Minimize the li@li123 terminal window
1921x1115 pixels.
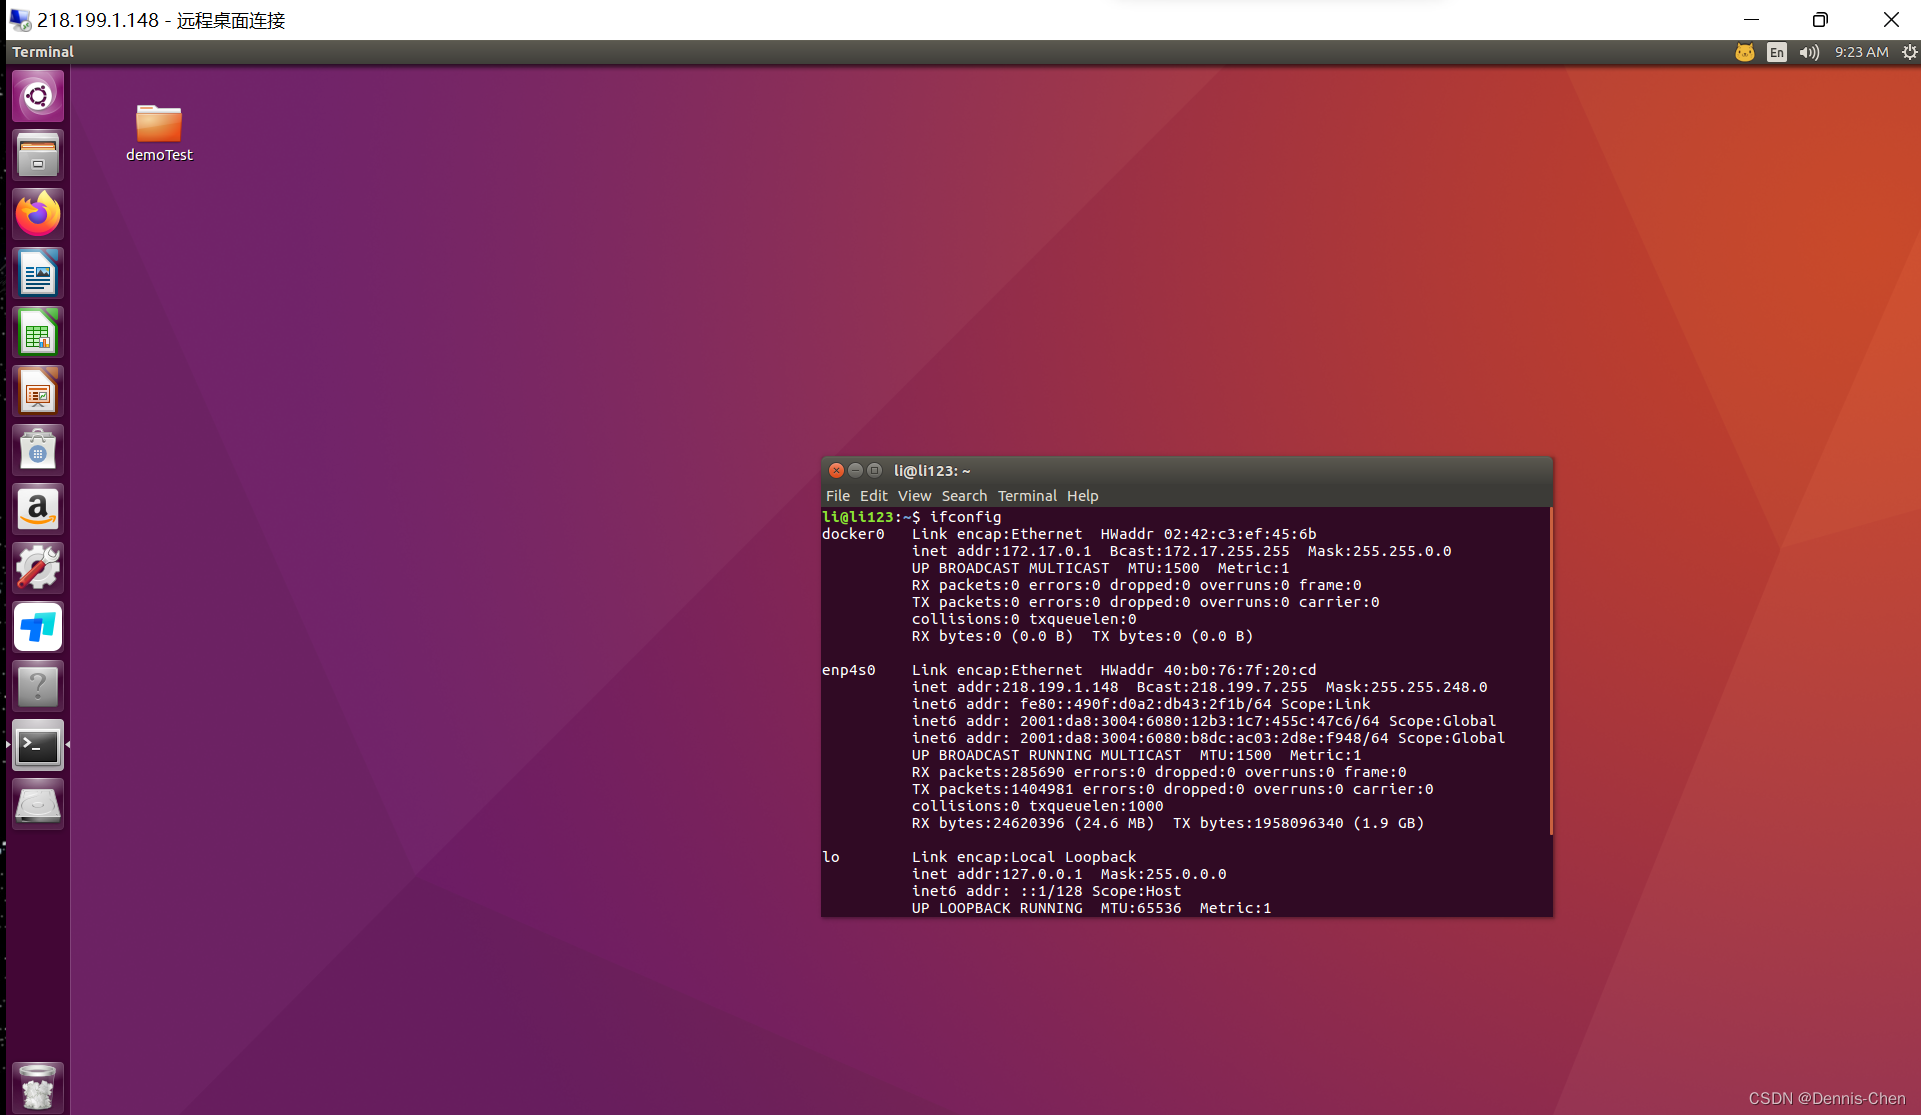pyautogui.click(x=855, y=471)
